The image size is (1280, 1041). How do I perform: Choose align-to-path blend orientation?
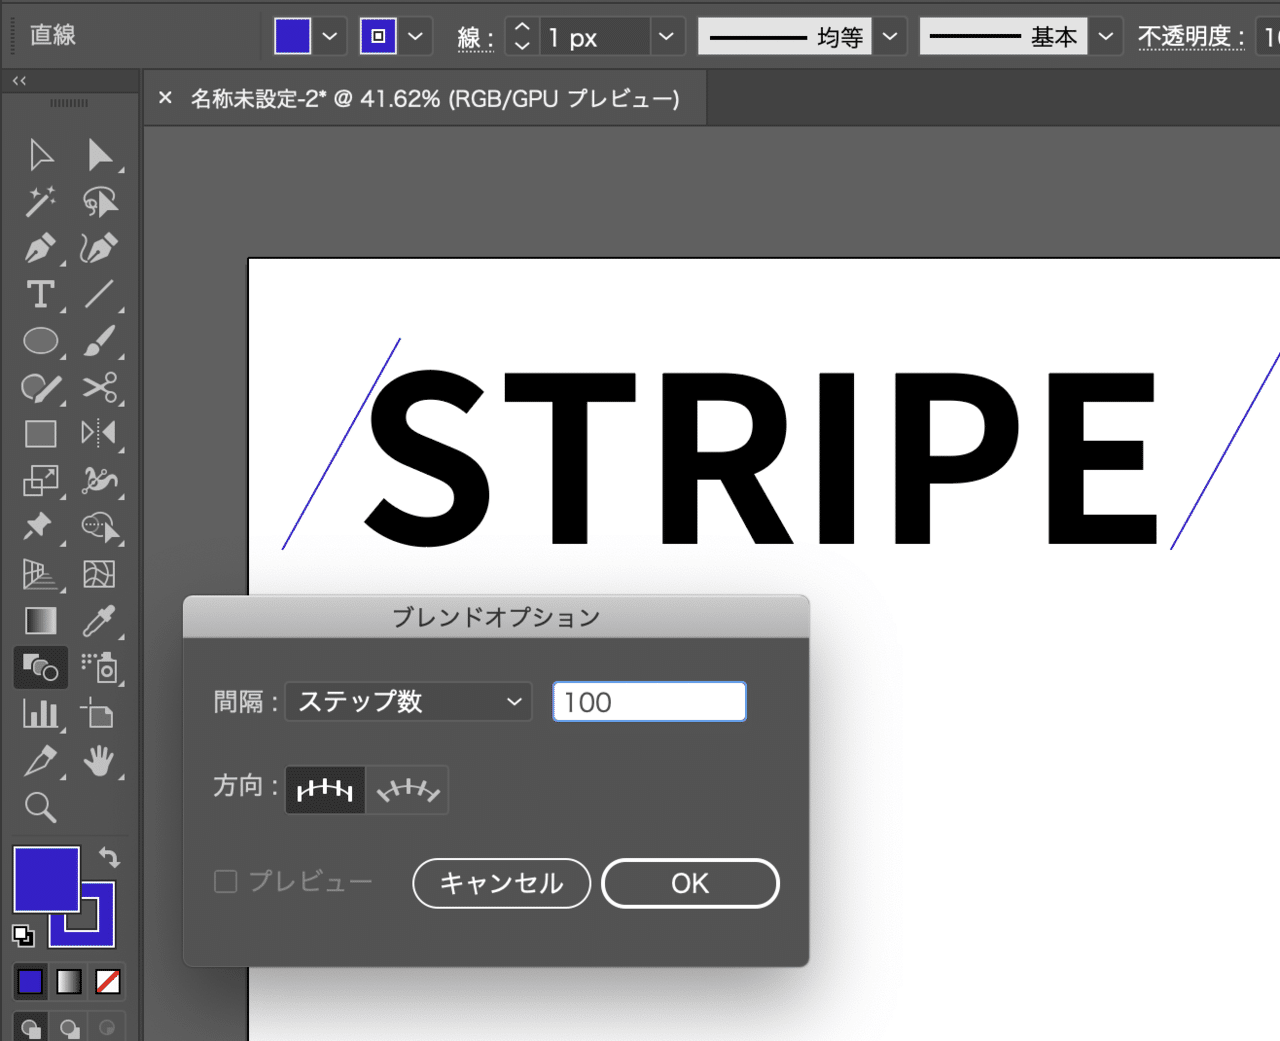(x=407, y=790)
